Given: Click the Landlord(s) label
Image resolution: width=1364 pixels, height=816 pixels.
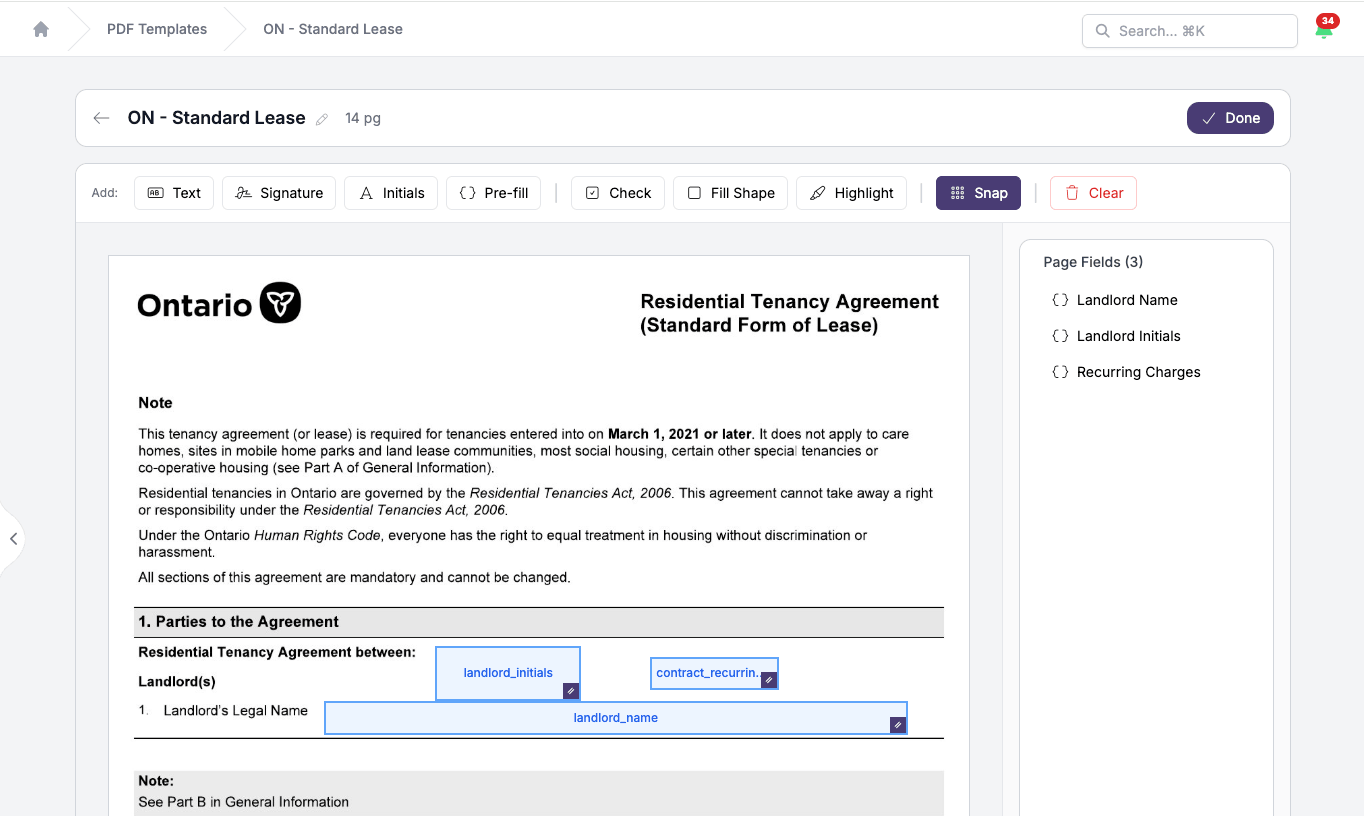Looking at the screenshot, I should point(177,682).
